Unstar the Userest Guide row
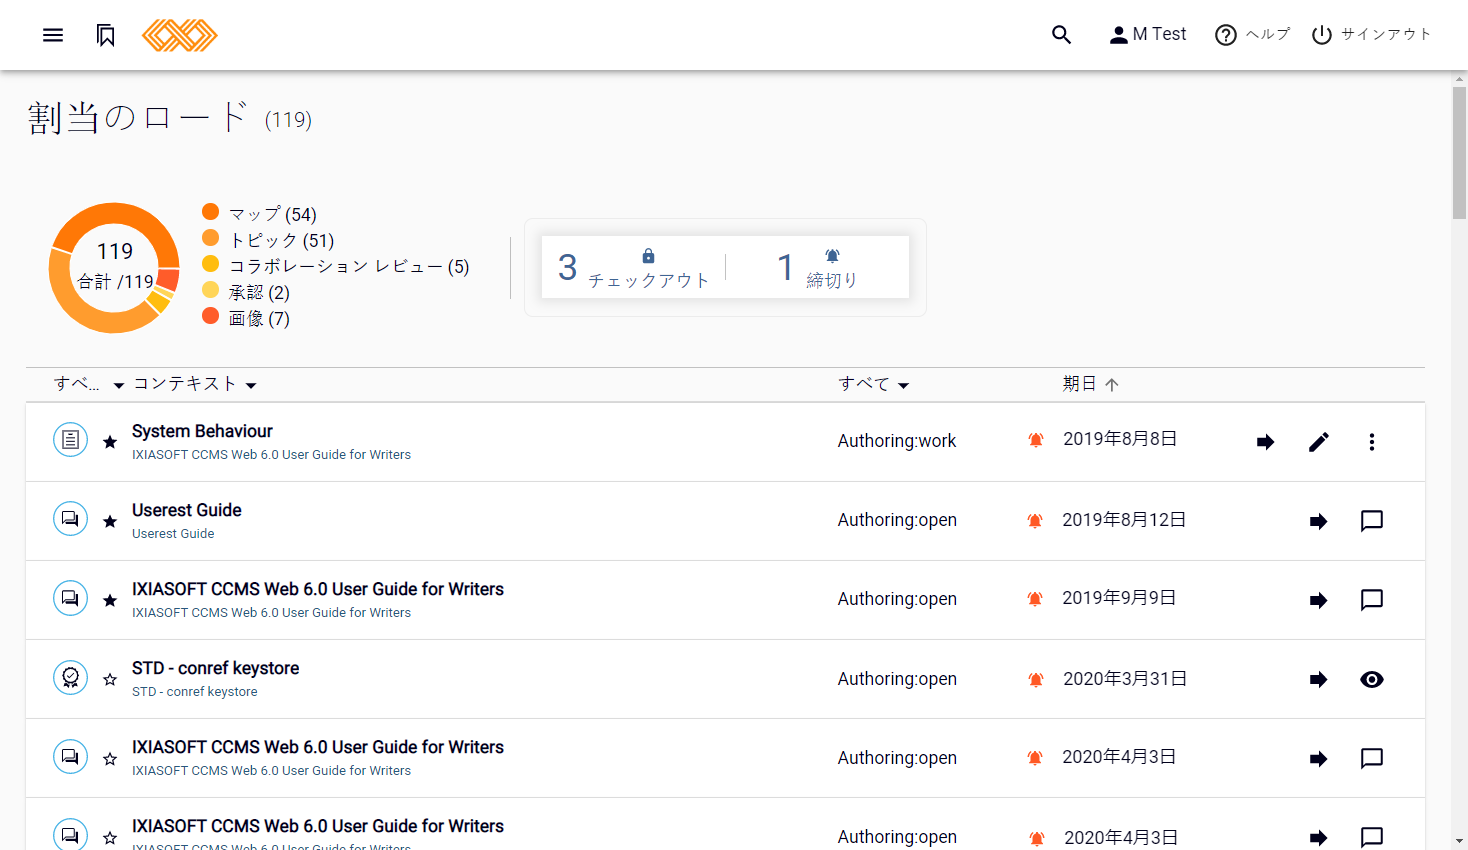The height and width of the screenshot is (850, 1468). [110, 521]
